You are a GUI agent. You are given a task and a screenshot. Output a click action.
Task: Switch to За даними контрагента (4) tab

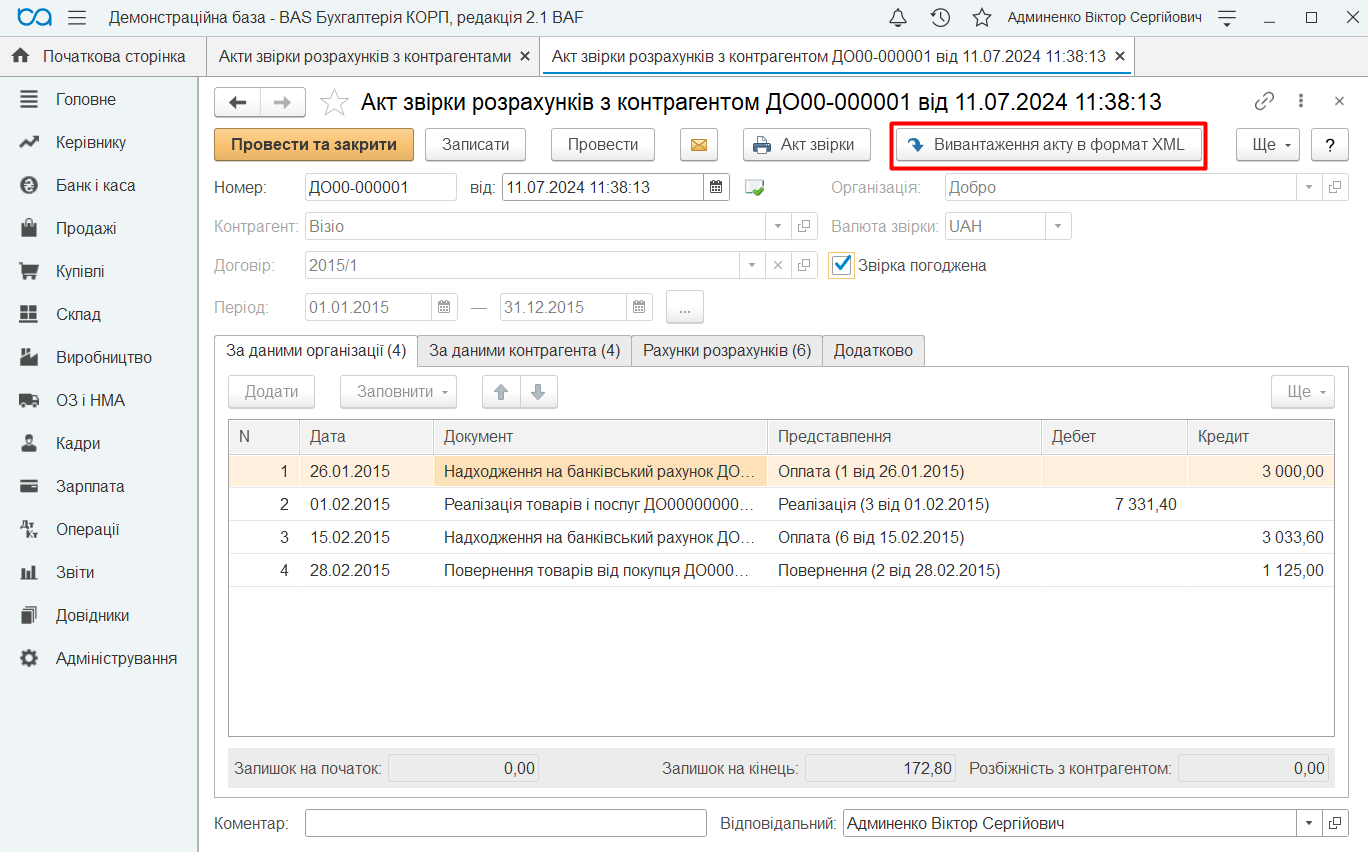coord(525,351)
